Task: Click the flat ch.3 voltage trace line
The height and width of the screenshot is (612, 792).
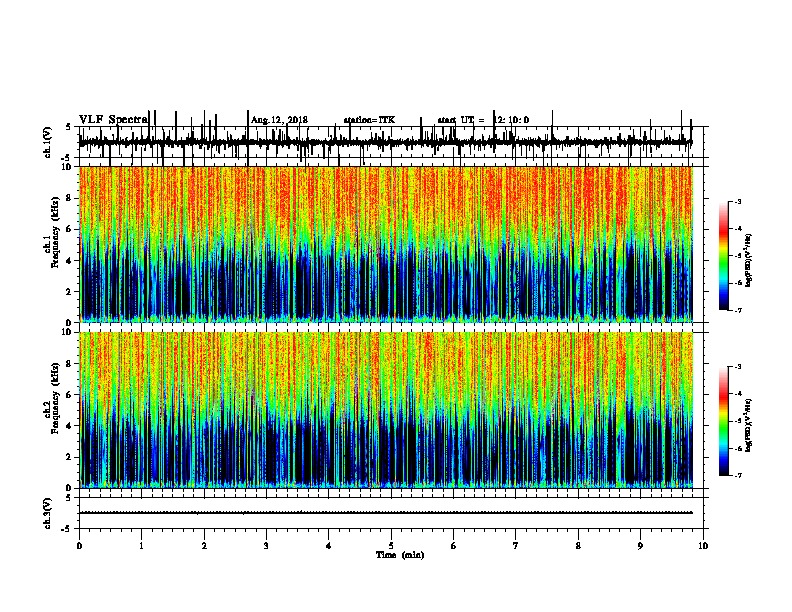Action: click(386, 513)
